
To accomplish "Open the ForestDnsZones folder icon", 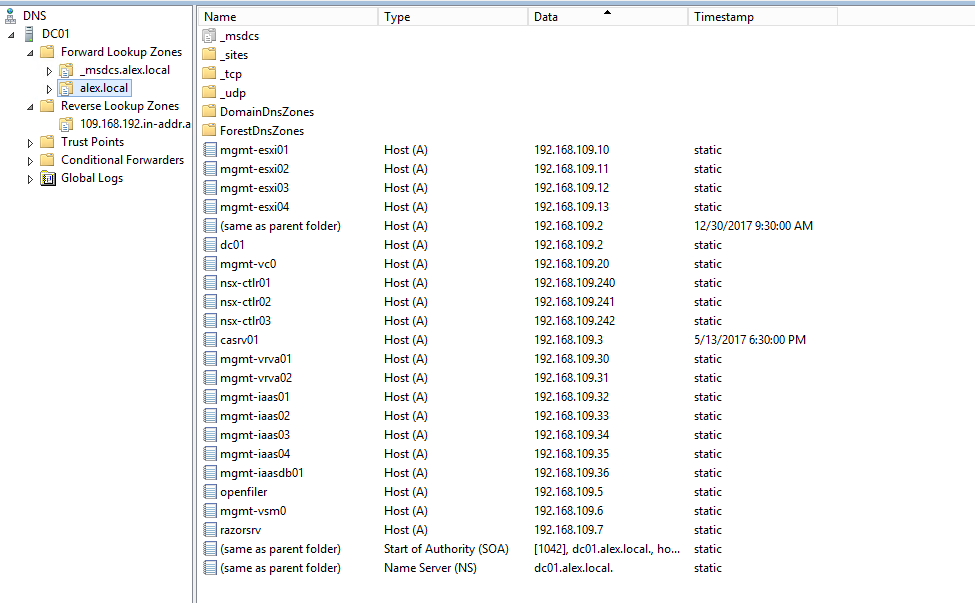I will pyautogui.click(x=209, y=131).
